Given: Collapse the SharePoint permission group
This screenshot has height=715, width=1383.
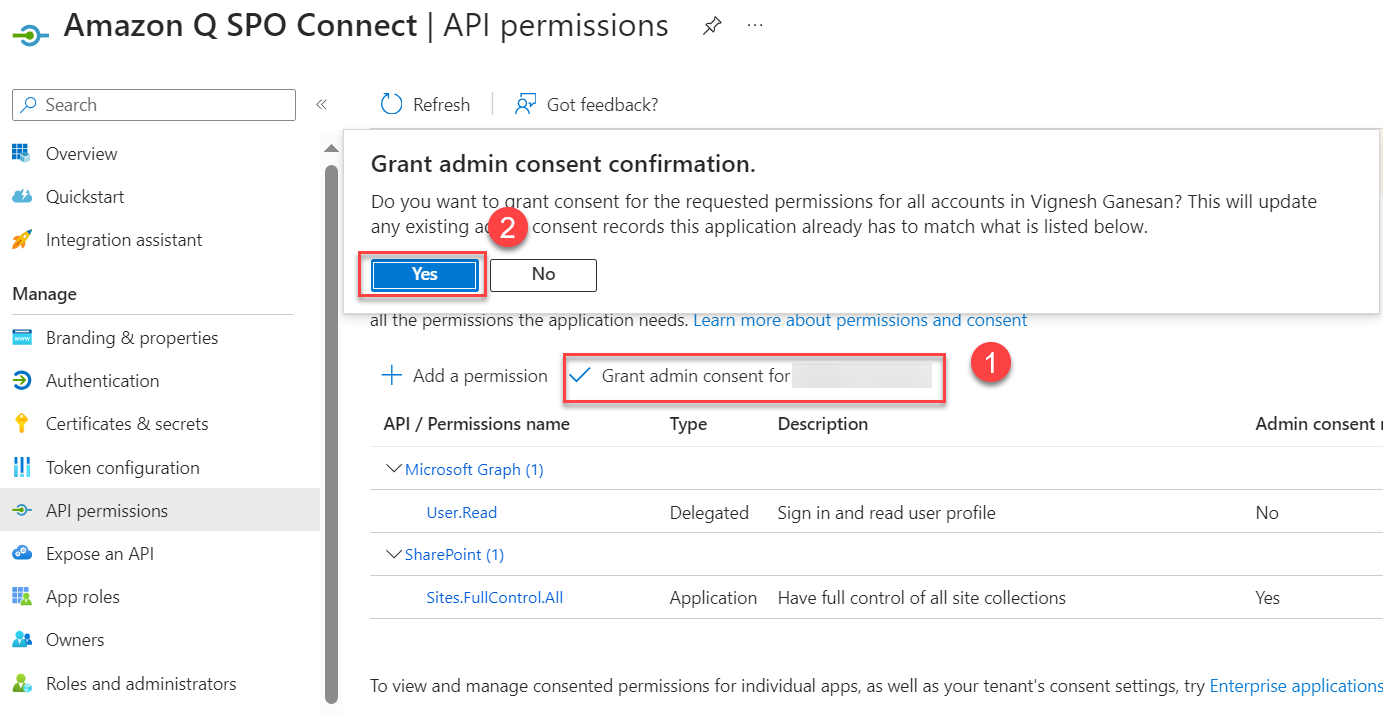Looking at the screenshot, I should (393, 554).
